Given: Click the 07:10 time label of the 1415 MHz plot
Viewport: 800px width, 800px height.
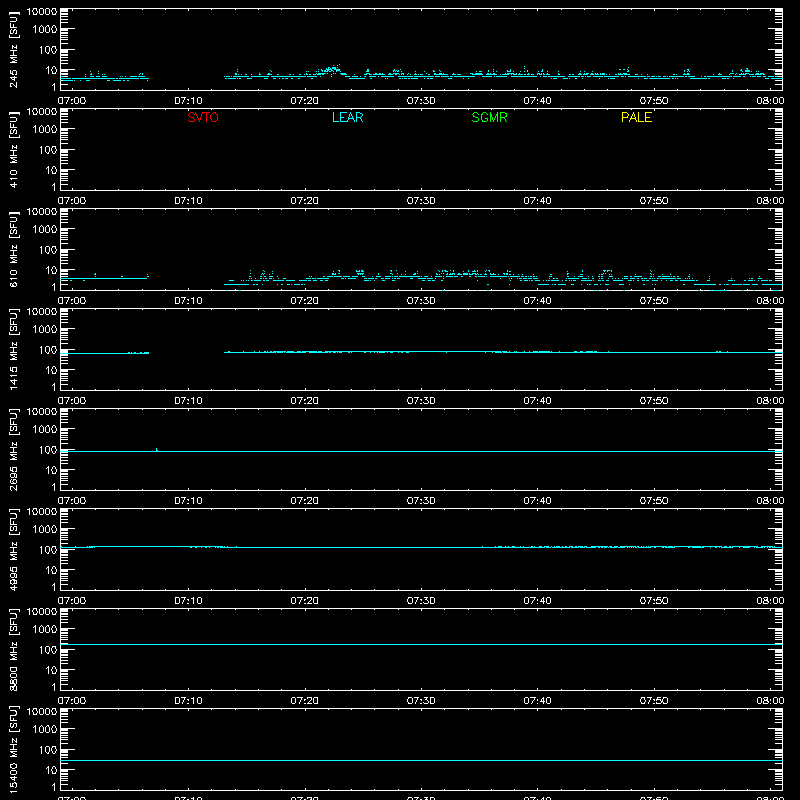Looking at the screenshot, I should [188, 401].
